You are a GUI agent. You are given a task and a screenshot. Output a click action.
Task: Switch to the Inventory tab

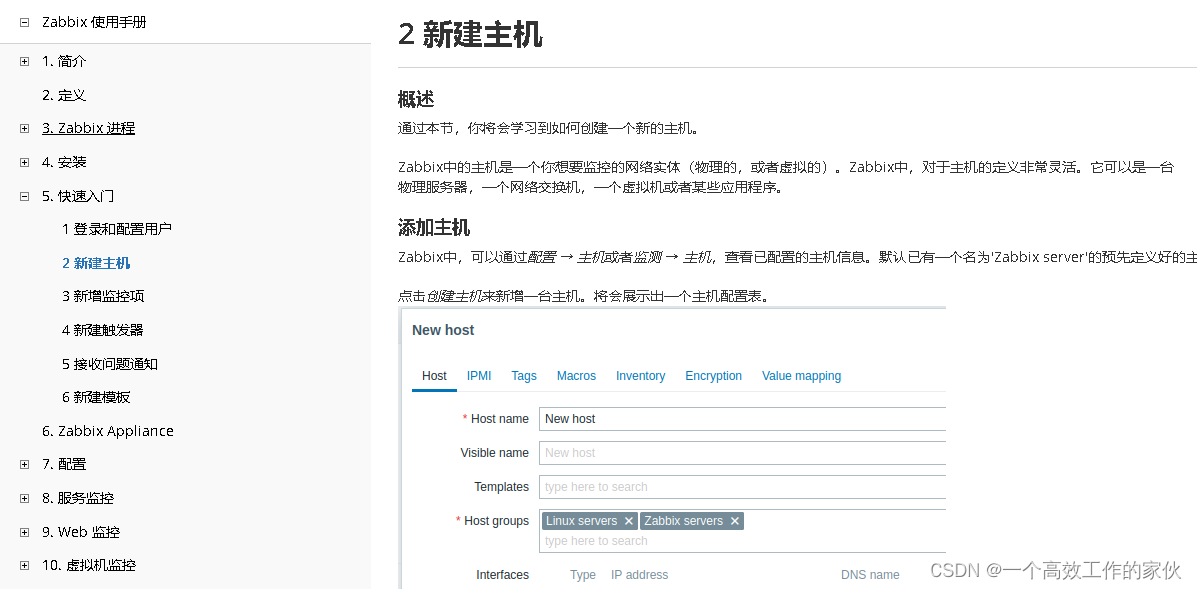tap(640, 375)
